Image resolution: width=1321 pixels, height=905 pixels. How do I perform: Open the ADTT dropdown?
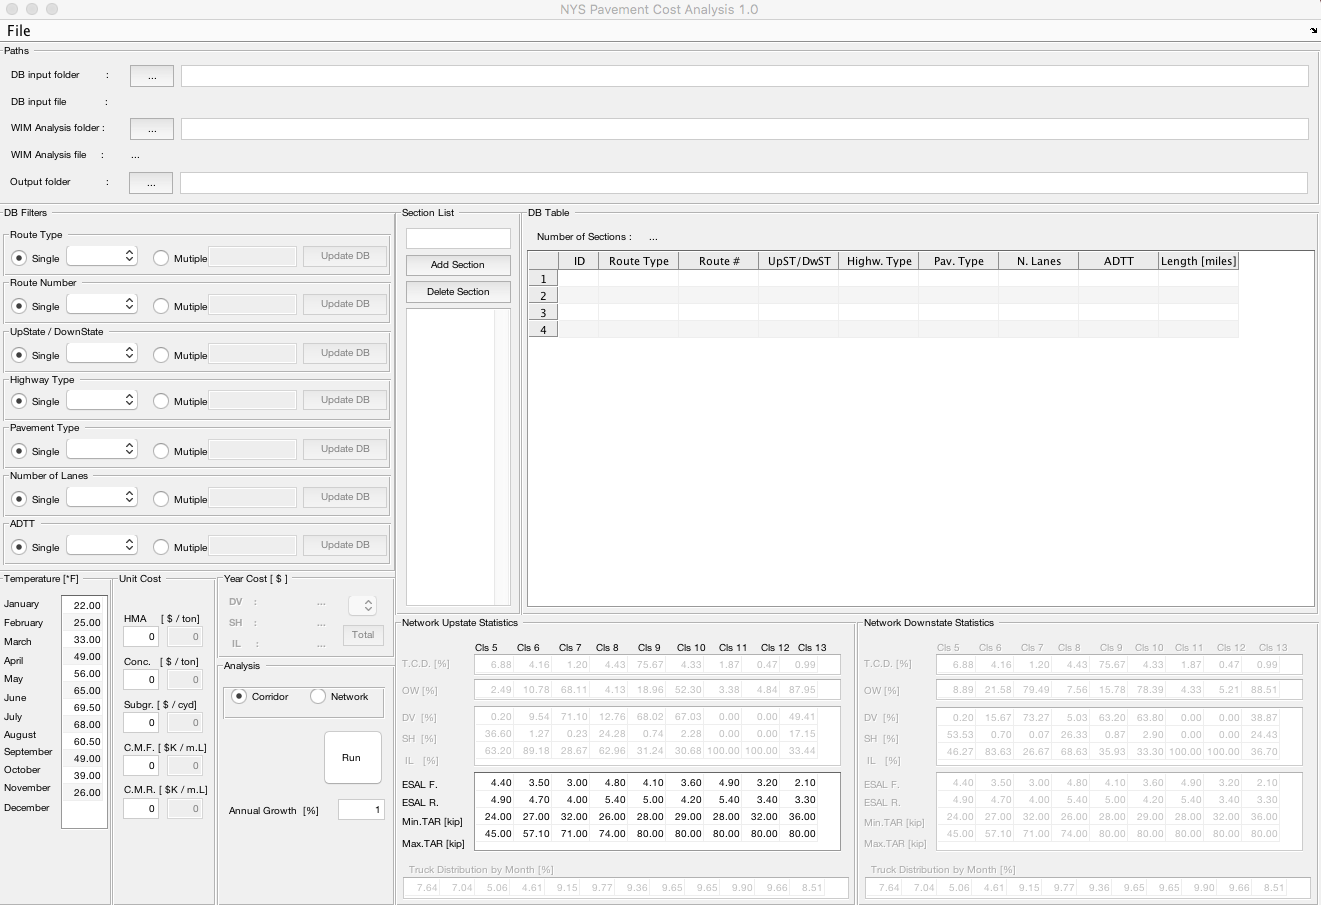click(x=101, y=545)
